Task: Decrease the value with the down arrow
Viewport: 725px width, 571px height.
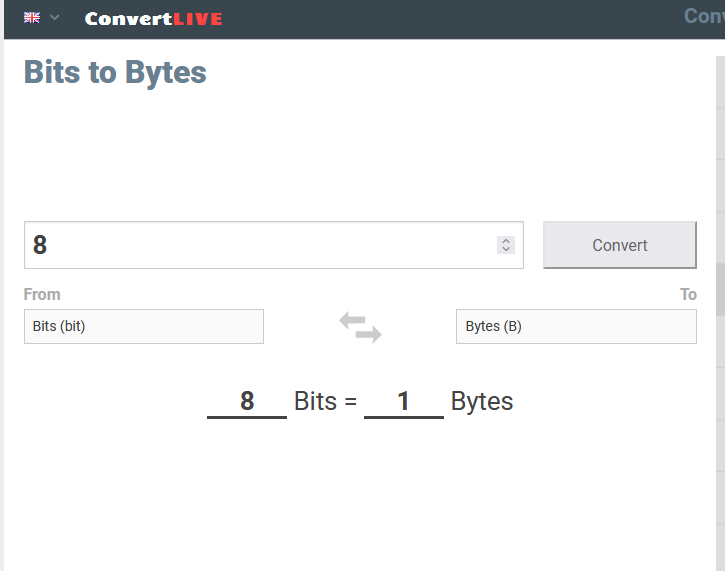Action: (x=506, y=249)
